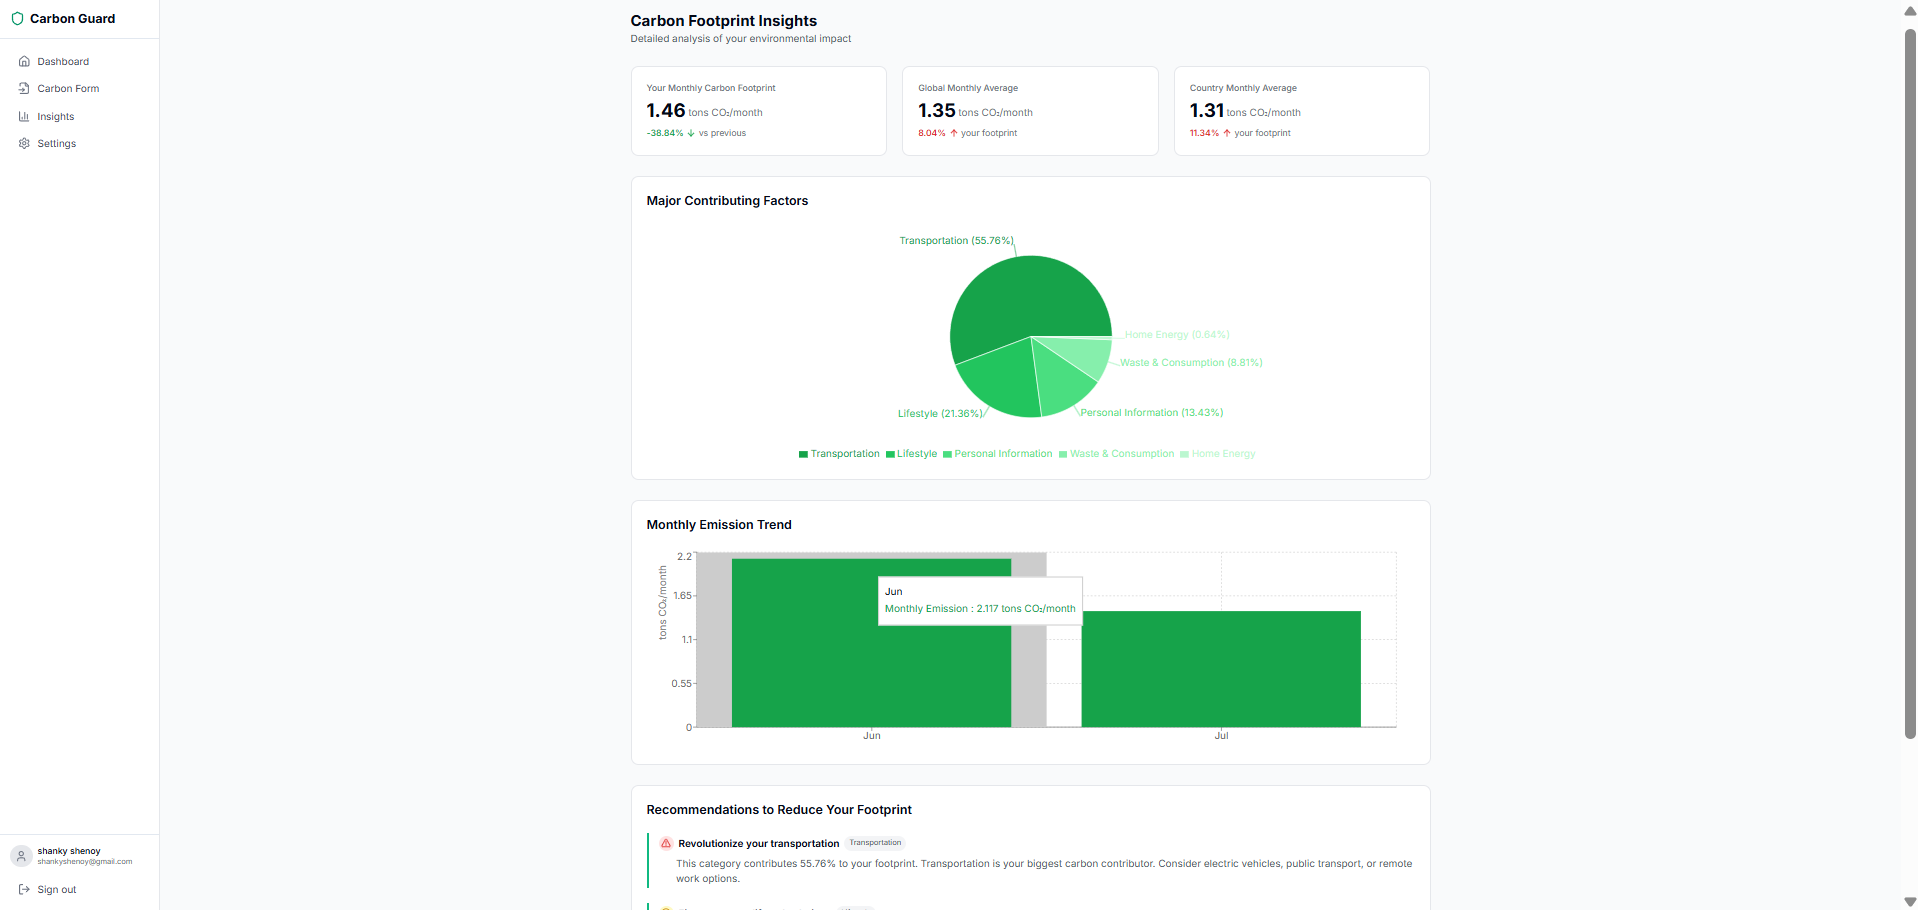Image resolution: width=1918 pixels, height=910 pixels.
Task: Click the "Lifestyle (21.36%)" pie label
Action: pos(940,414)
